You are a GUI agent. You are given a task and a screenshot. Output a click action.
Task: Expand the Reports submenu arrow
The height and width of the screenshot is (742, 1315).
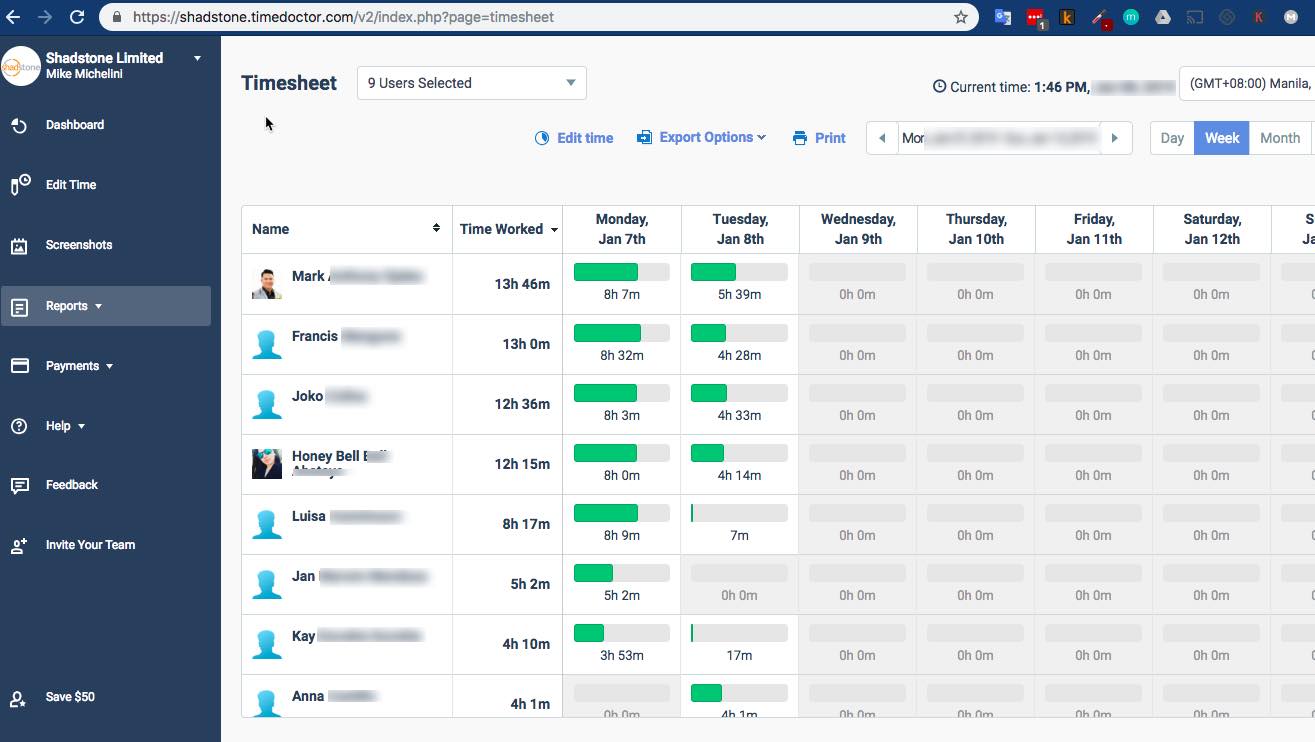[98, 307]
